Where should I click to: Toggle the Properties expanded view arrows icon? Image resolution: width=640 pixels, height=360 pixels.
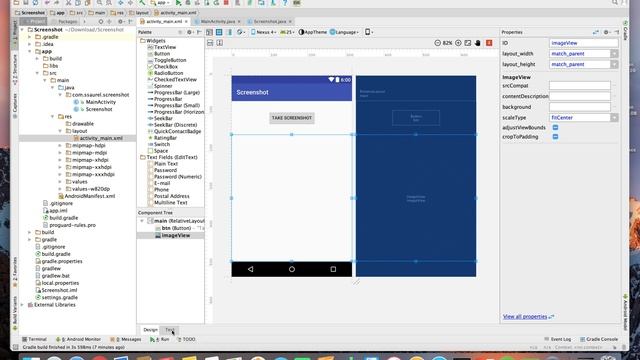pyautogui.click(x=596, y=32)
